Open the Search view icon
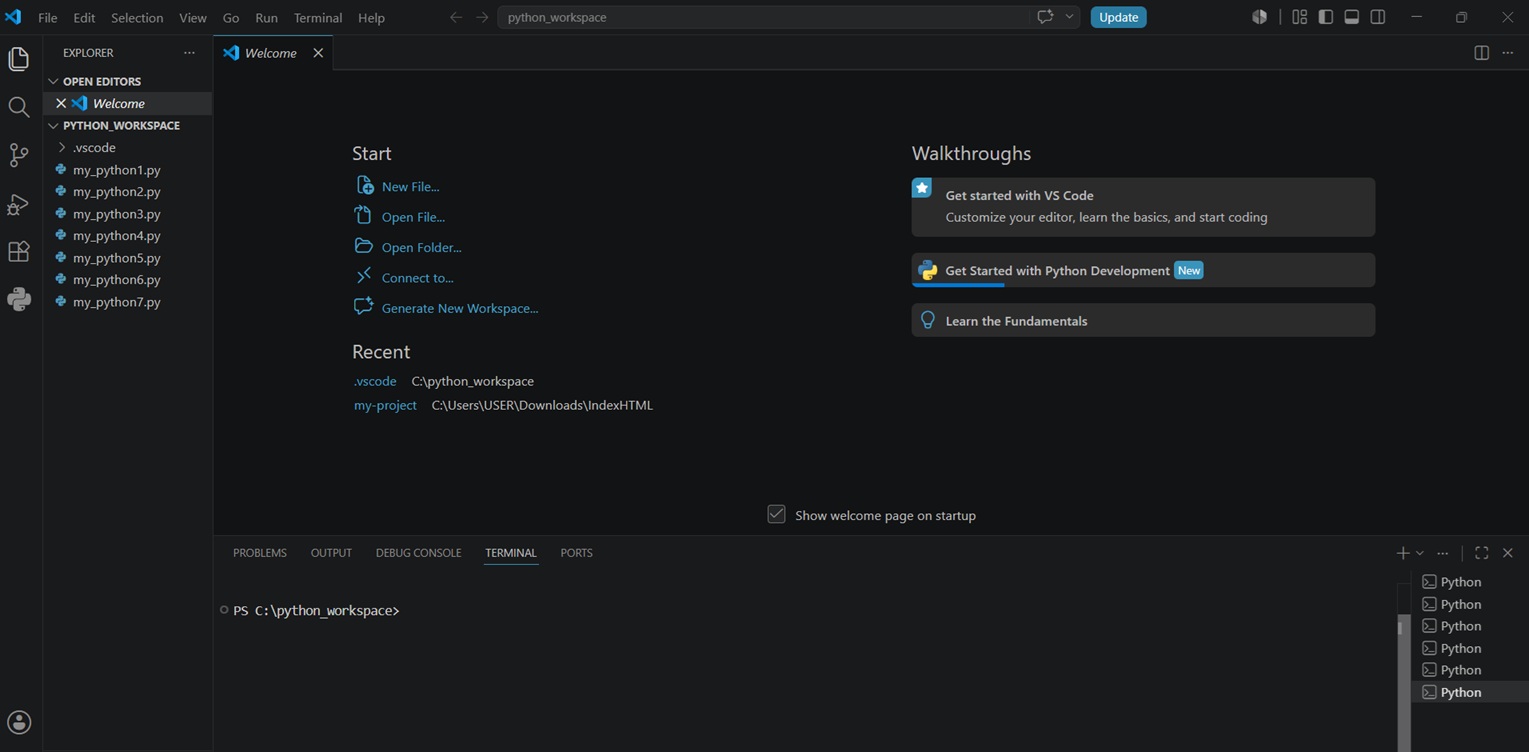Image resolution: width=1529 pixels, height=752 pixels. pyautogui.click(x=18, y=107)
